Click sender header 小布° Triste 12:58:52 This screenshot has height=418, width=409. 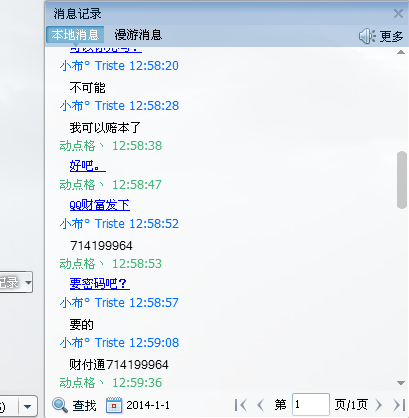click(x=119, y=224)
